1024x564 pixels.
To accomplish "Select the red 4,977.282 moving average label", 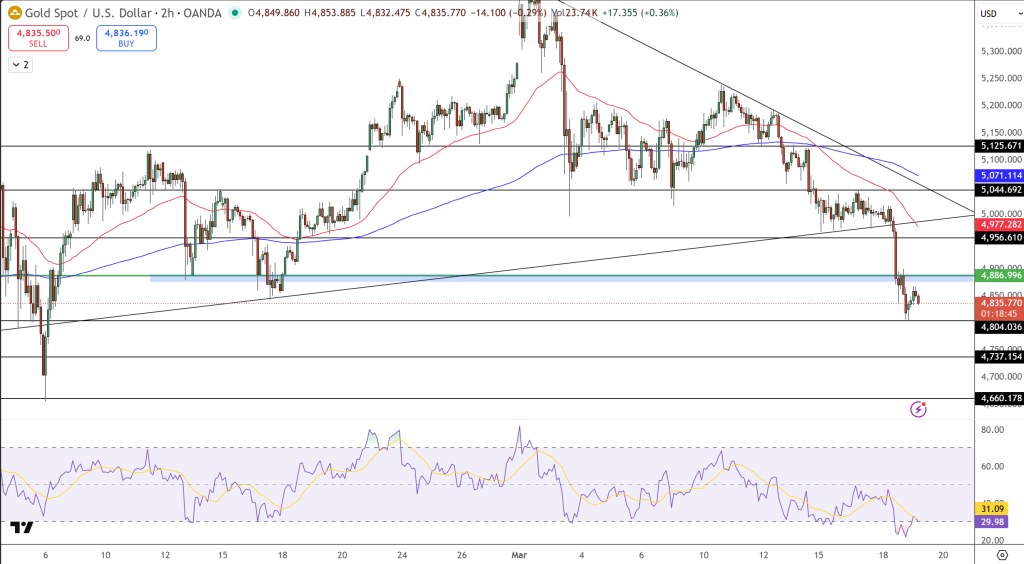I will pyautogui.click(x=1000, y=225).
